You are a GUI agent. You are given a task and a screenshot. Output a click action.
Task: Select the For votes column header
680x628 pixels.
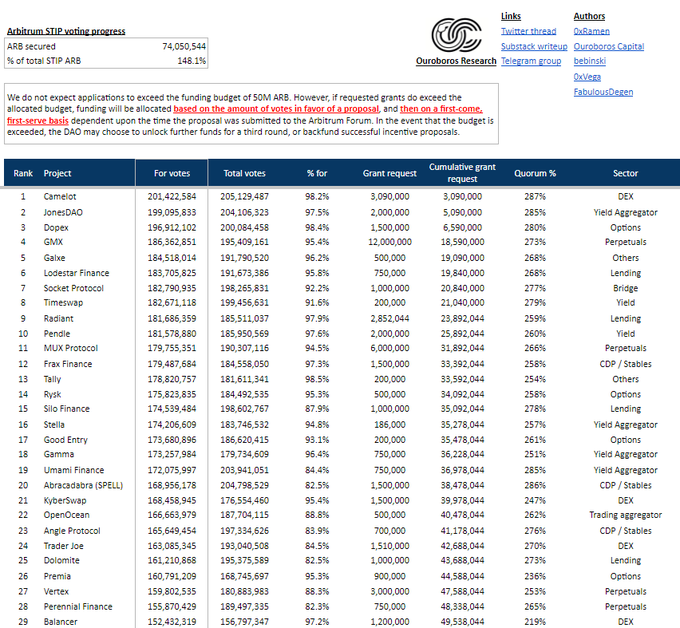tap(172, 173)
